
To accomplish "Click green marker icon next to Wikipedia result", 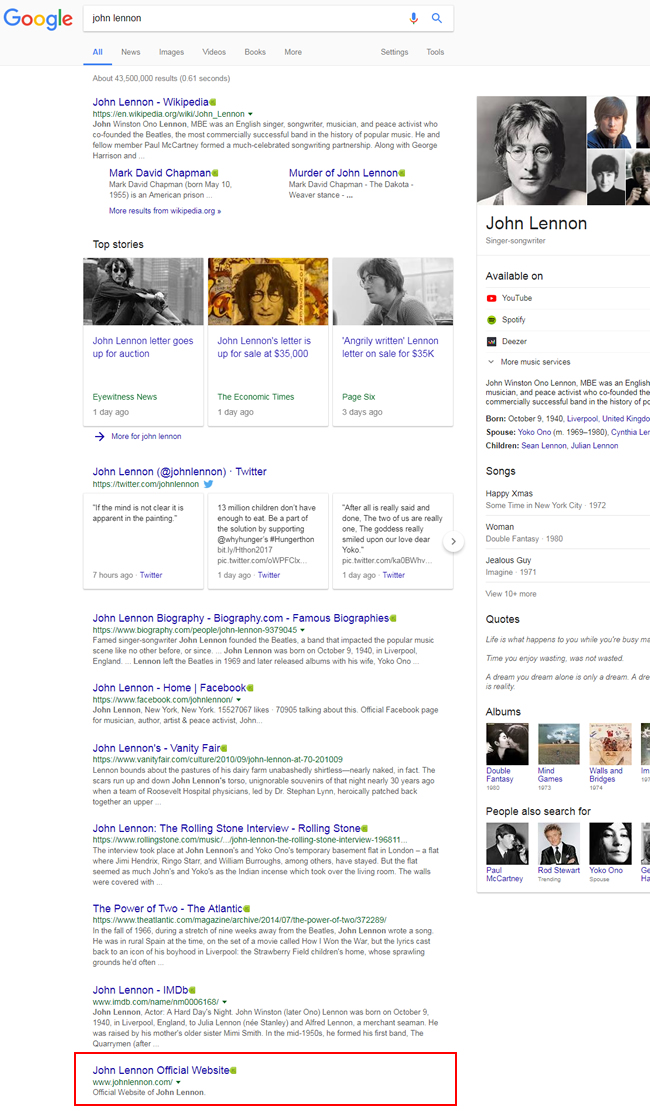I will [x=214, y=102].
